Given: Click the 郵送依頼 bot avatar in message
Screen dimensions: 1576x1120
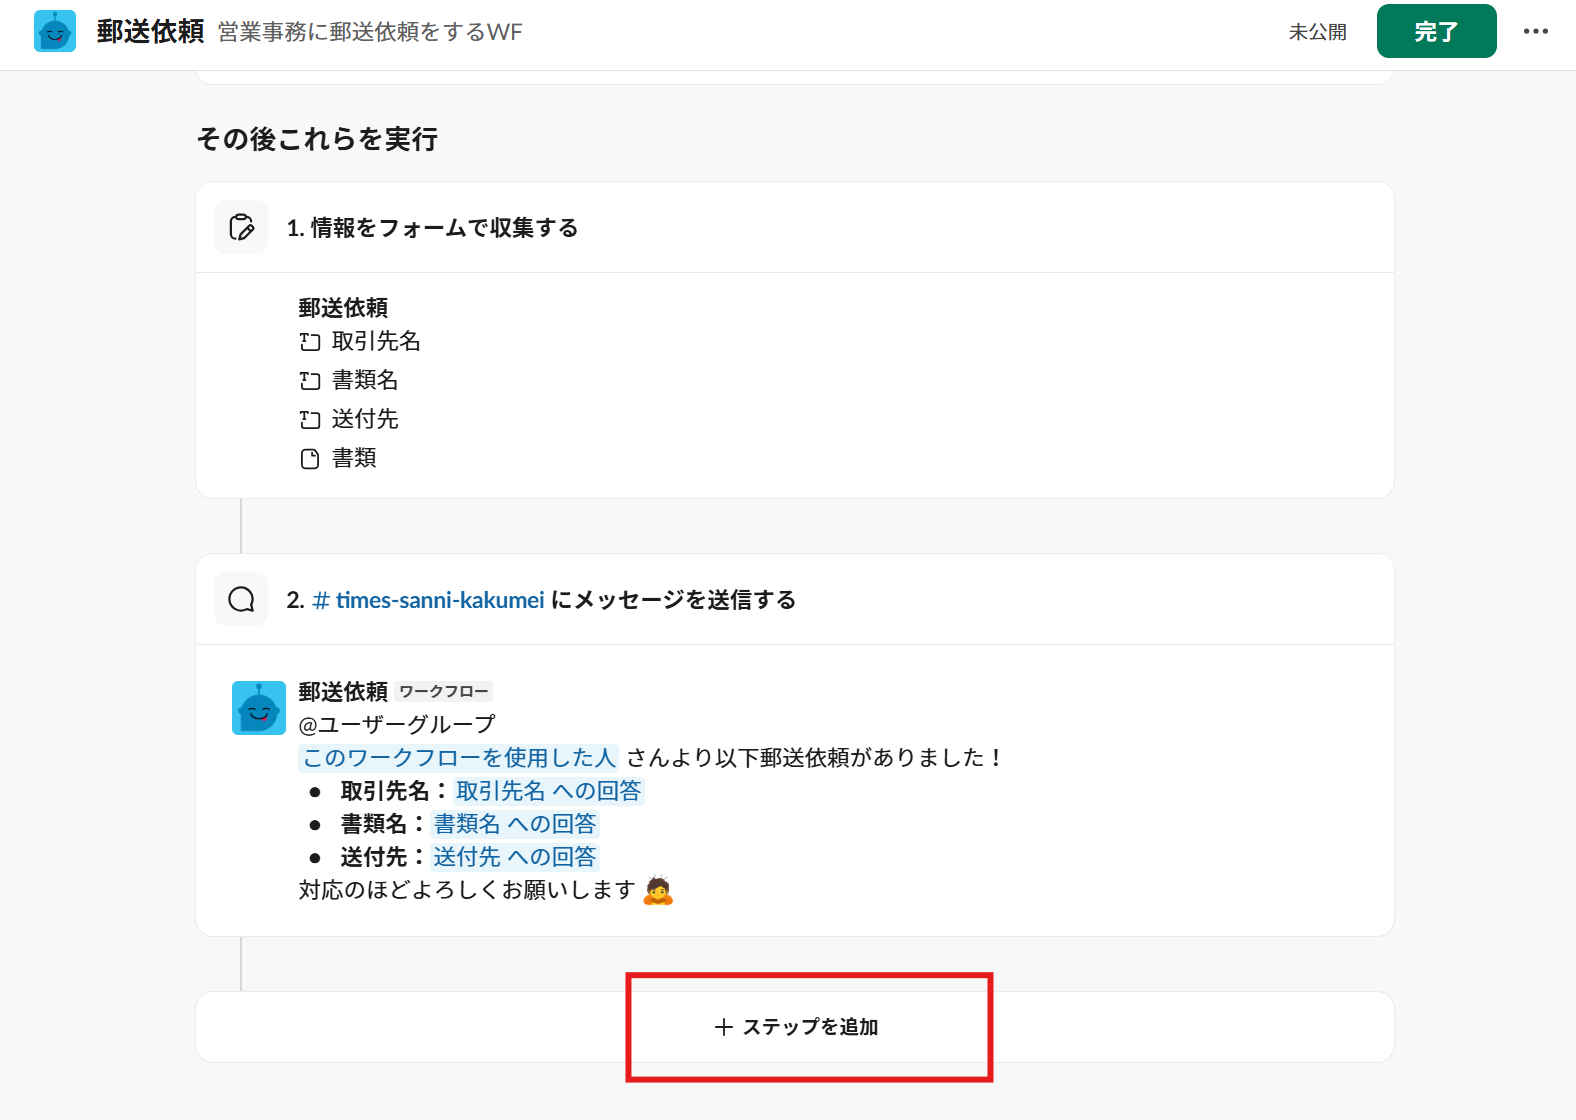Looking at the screenshot, I should 259,708.
